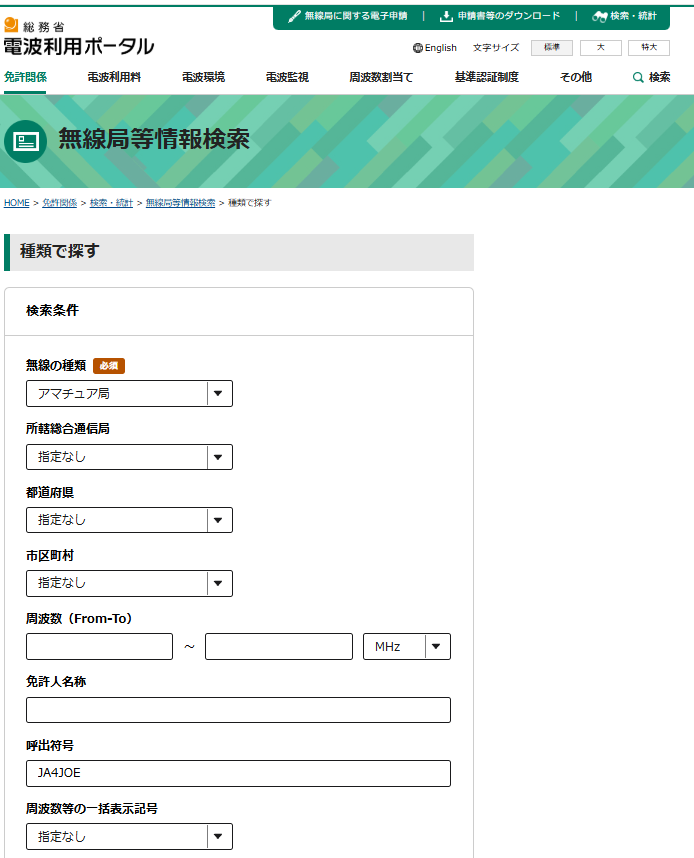Set font size to 大
The width and height of the screenshot is (694, 858).
pos(600,48)
